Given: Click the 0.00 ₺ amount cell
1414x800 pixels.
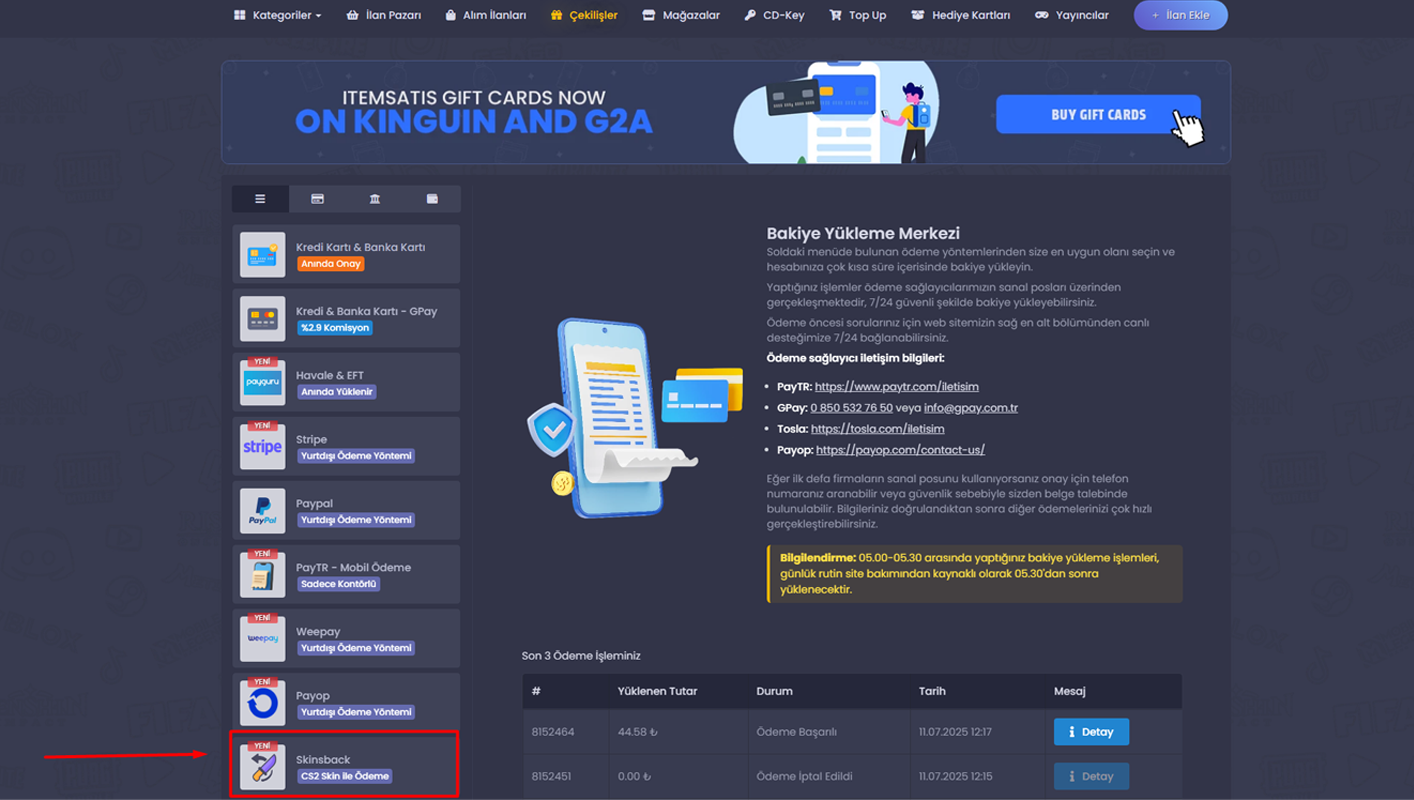Looking at the screenshot, I should 635,776.
